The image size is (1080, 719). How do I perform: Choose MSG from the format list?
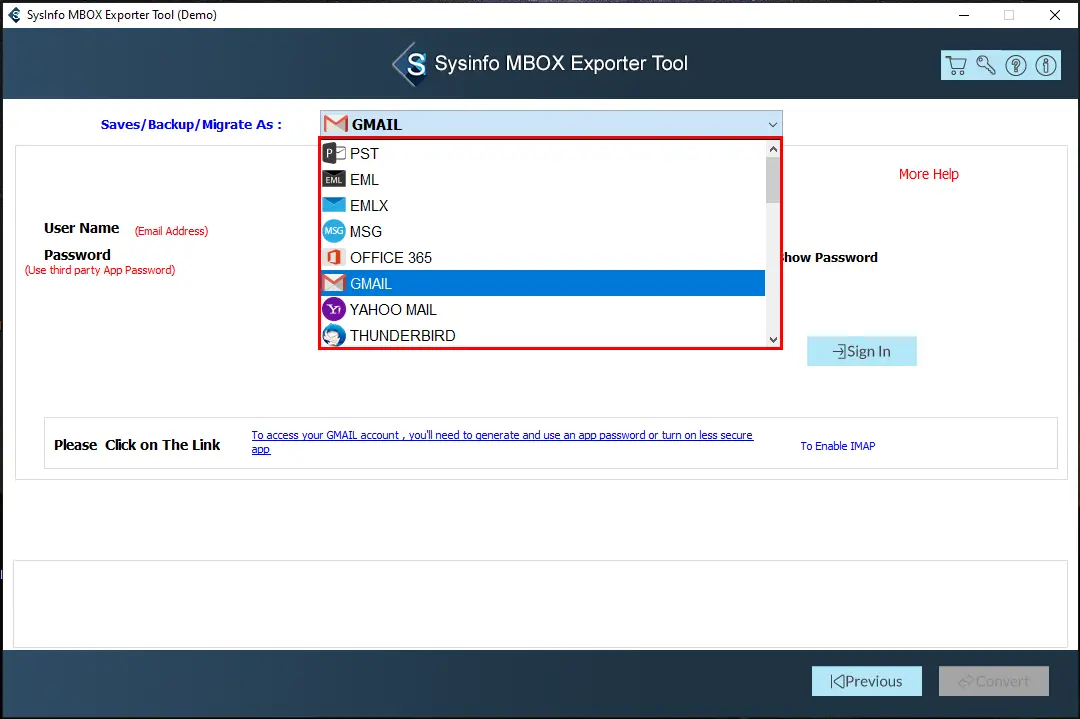(543, 231)
